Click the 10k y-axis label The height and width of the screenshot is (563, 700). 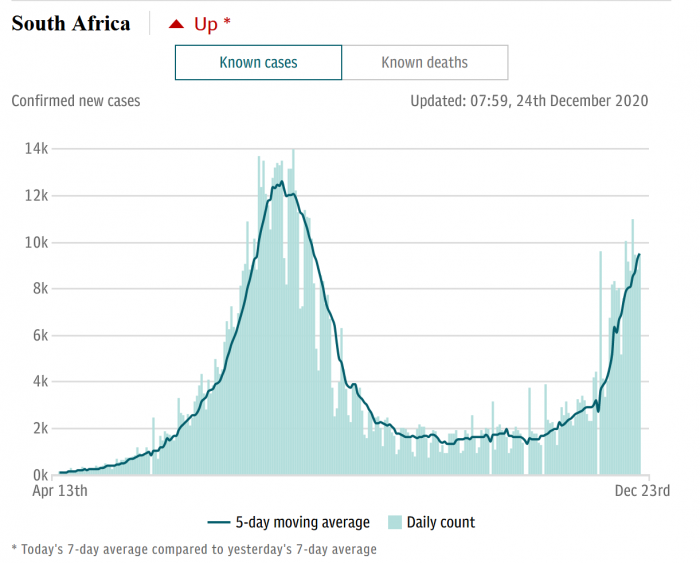click(x=37, y=242)
